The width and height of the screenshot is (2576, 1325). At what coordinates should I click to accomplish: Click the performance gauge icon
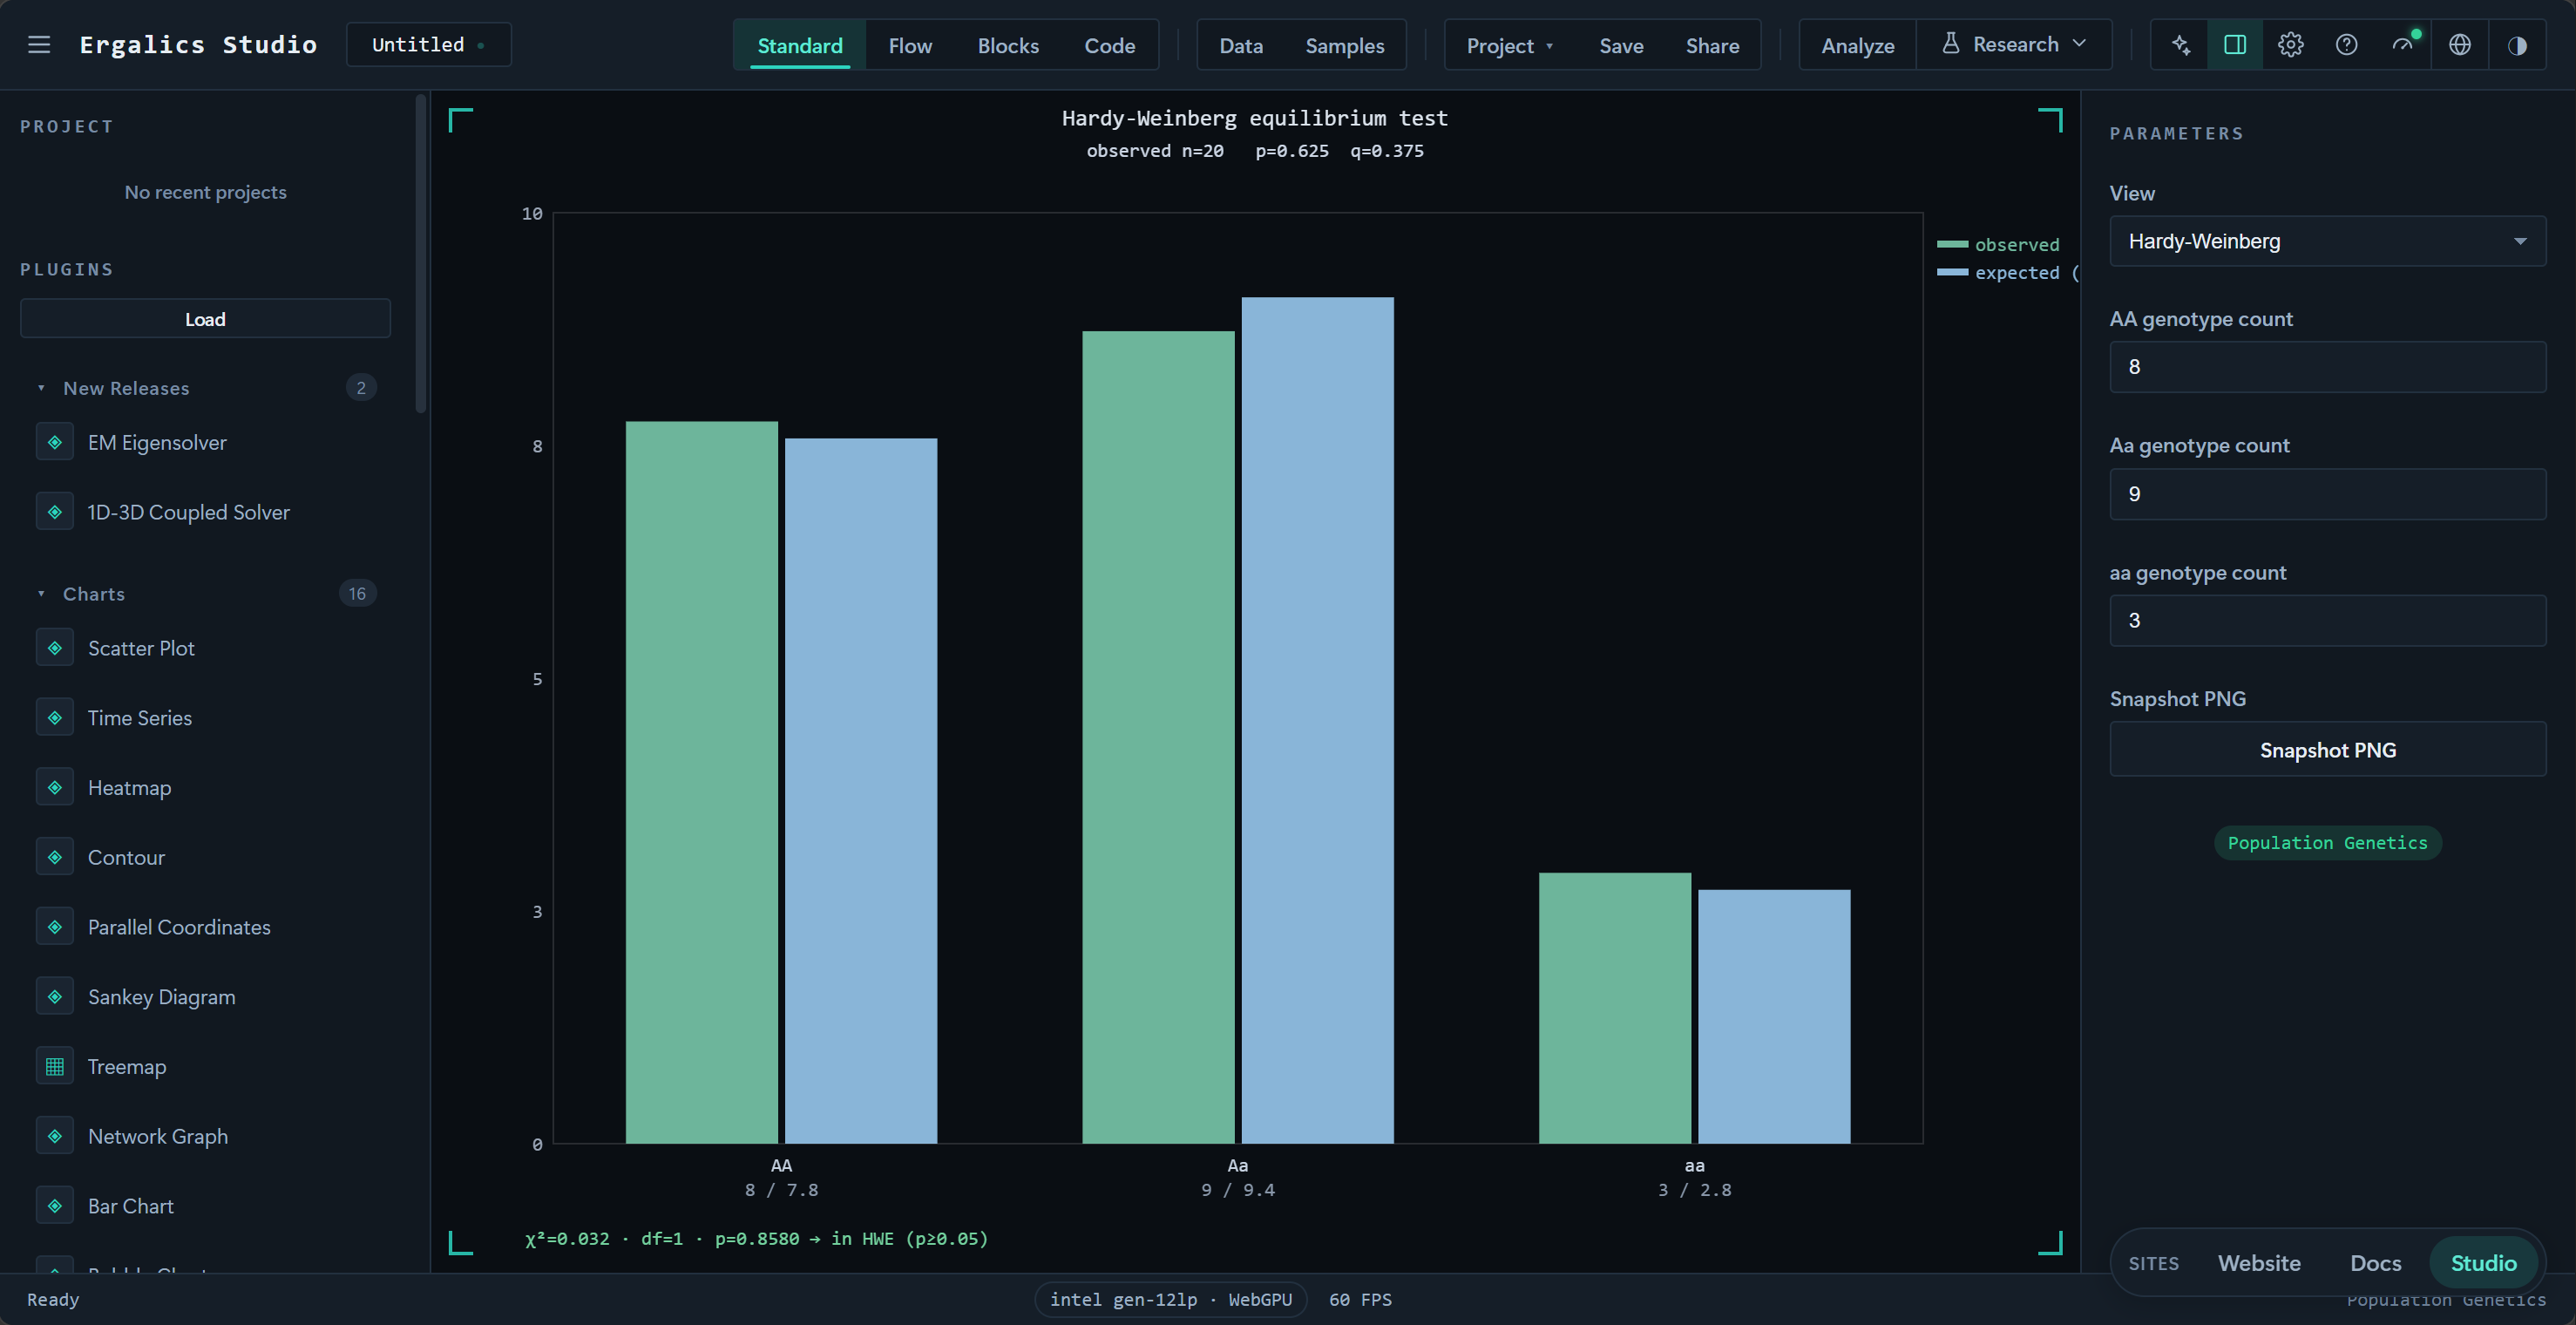pyautogui.click(x=2403, y=45)
